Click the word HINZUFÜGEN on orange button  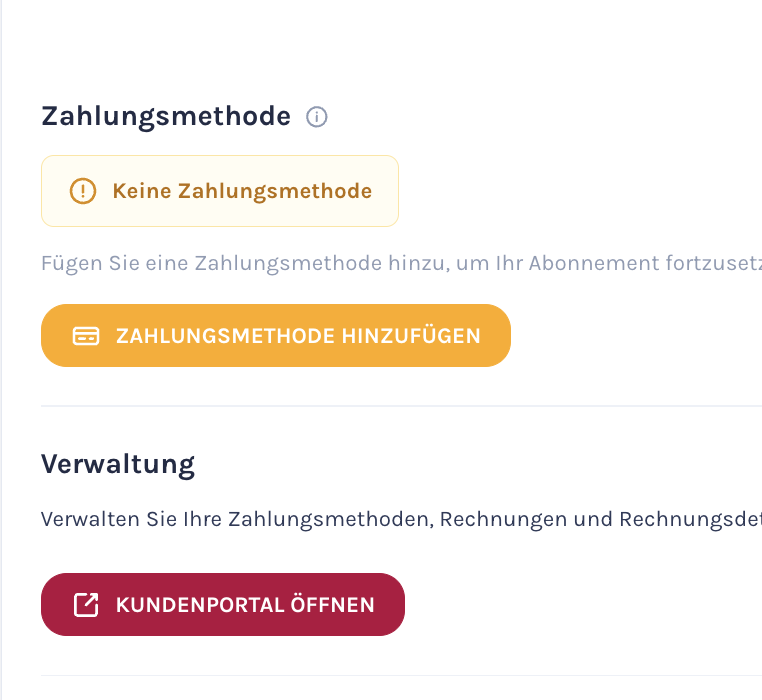[411, 336]
